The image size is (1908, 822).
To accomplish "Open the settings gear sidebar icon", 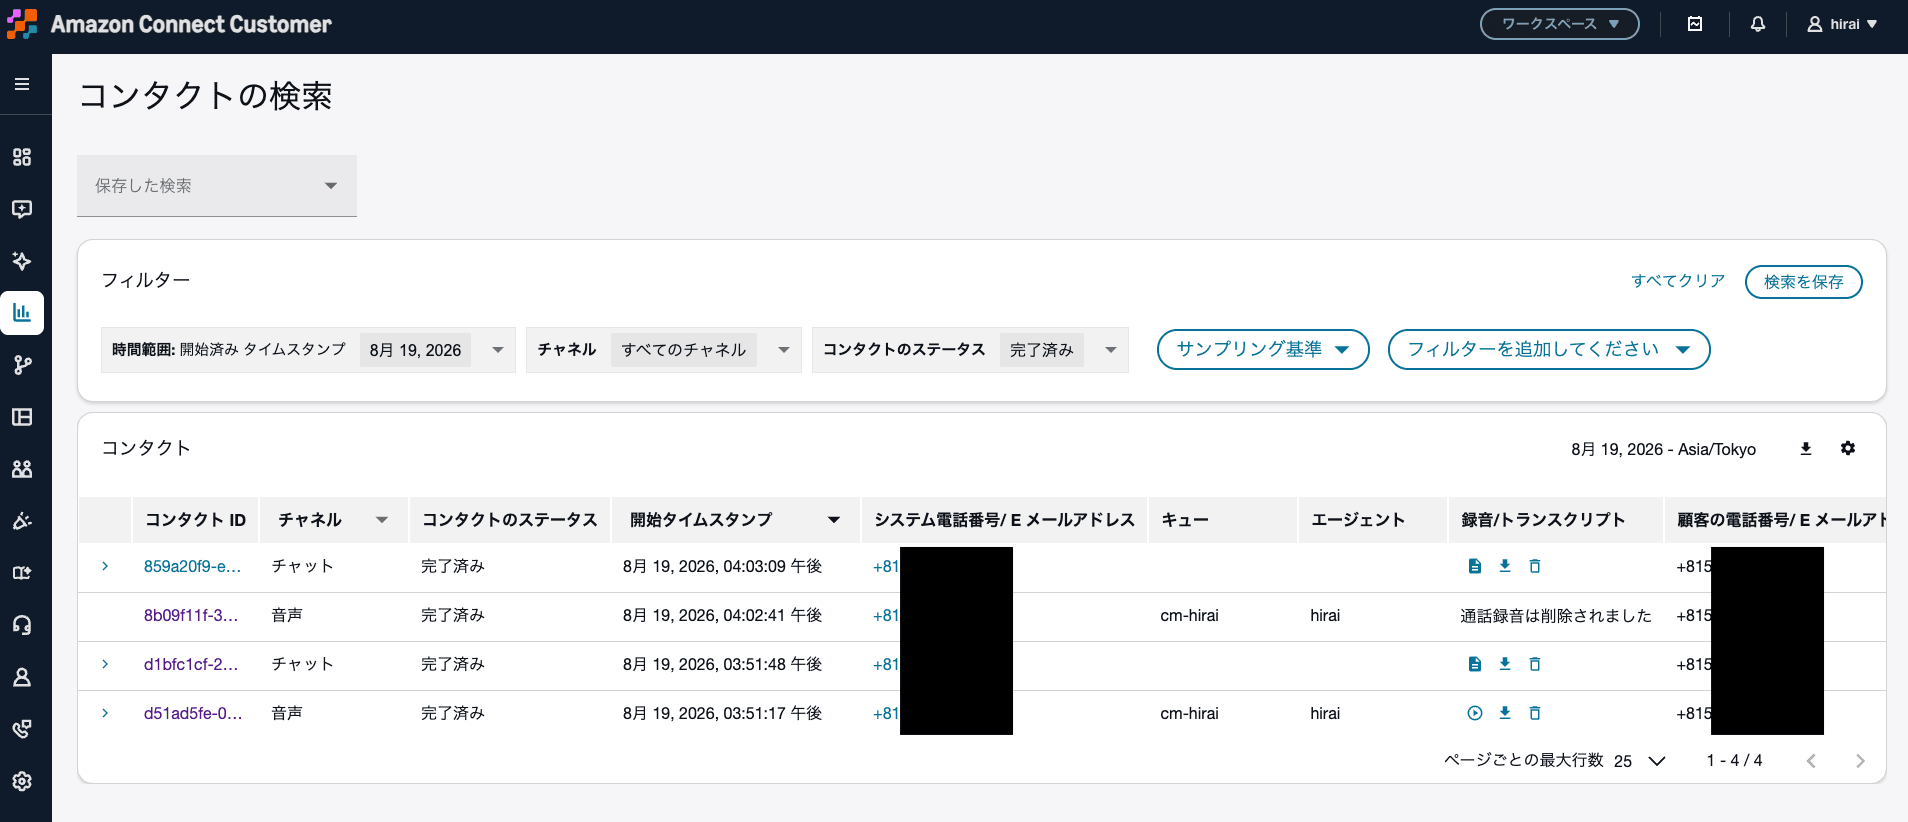I will click(22, 781).
